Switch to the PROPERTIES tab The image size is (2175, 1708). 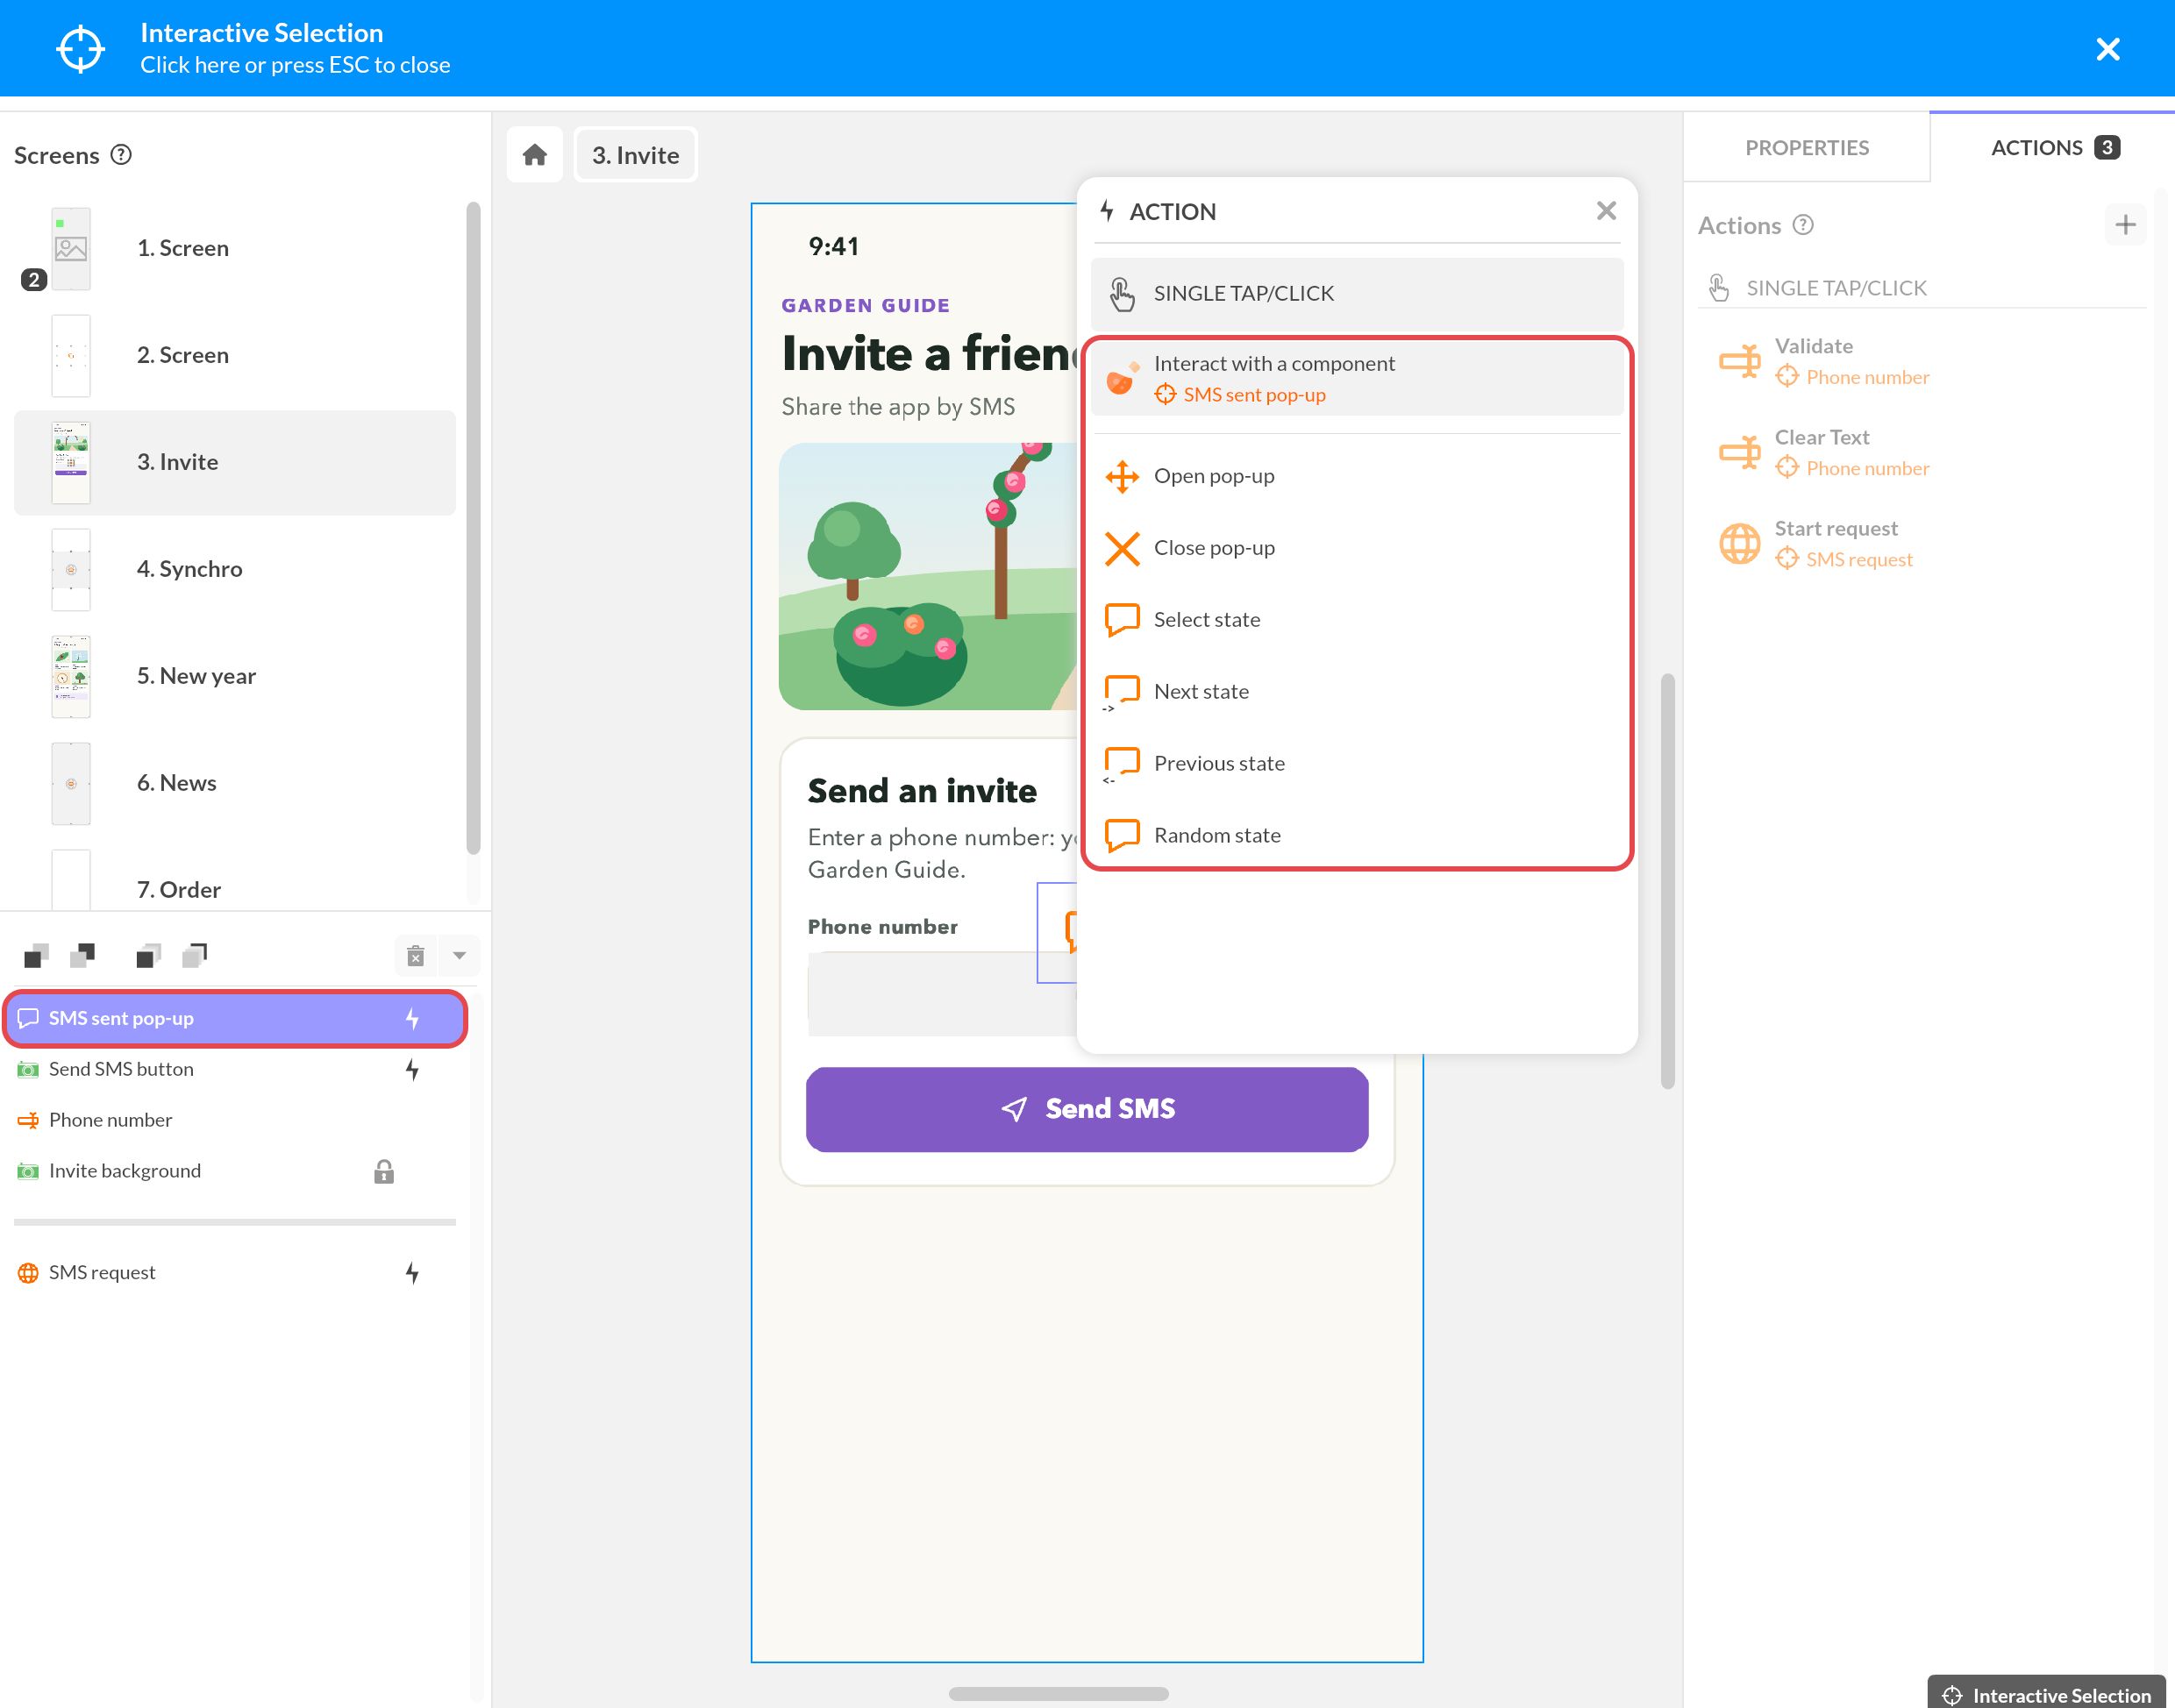pos(1806,148)
